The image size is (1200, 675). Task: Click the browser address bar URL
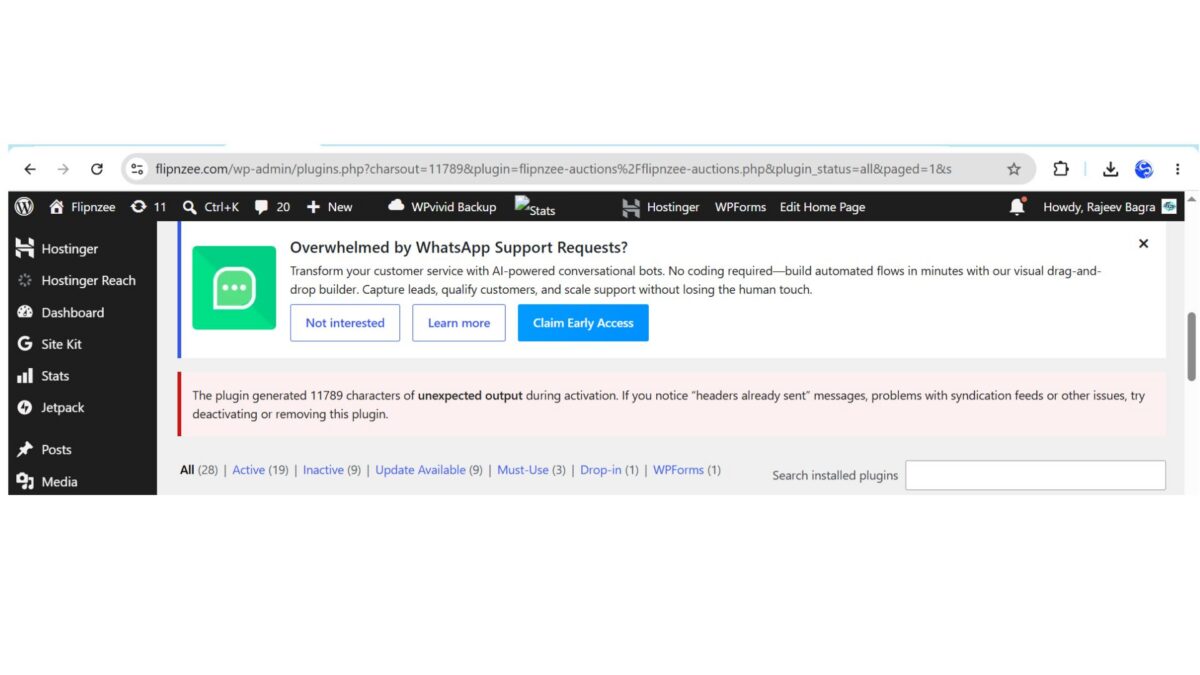pyautogui.click(x=553, y=169)
